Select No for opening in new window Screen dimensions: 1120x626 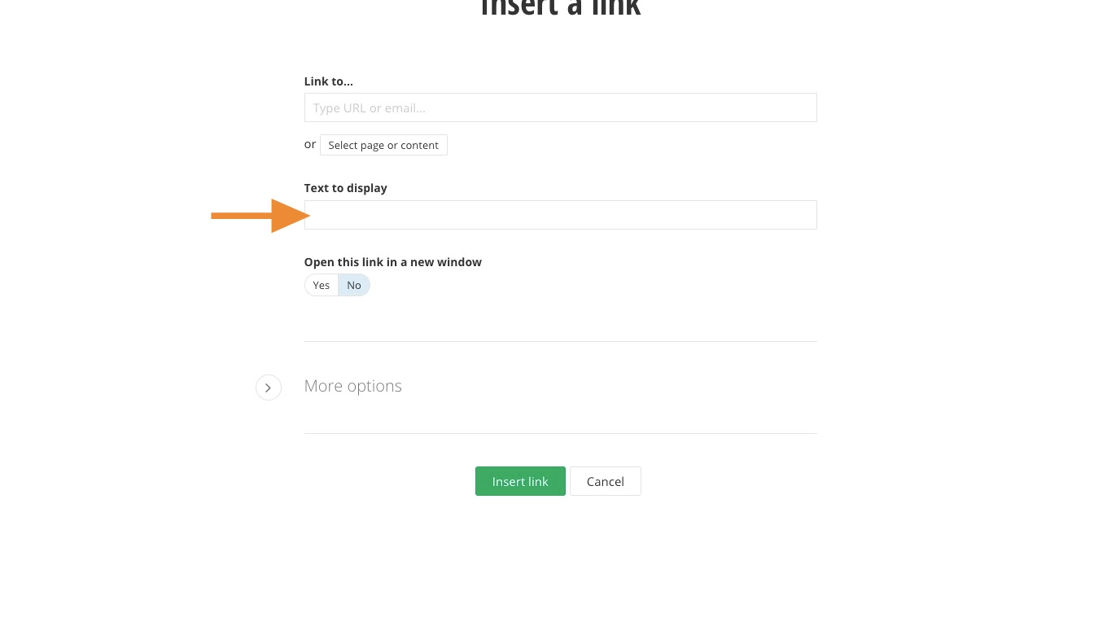pyautogui.click(x=354, y=285)
